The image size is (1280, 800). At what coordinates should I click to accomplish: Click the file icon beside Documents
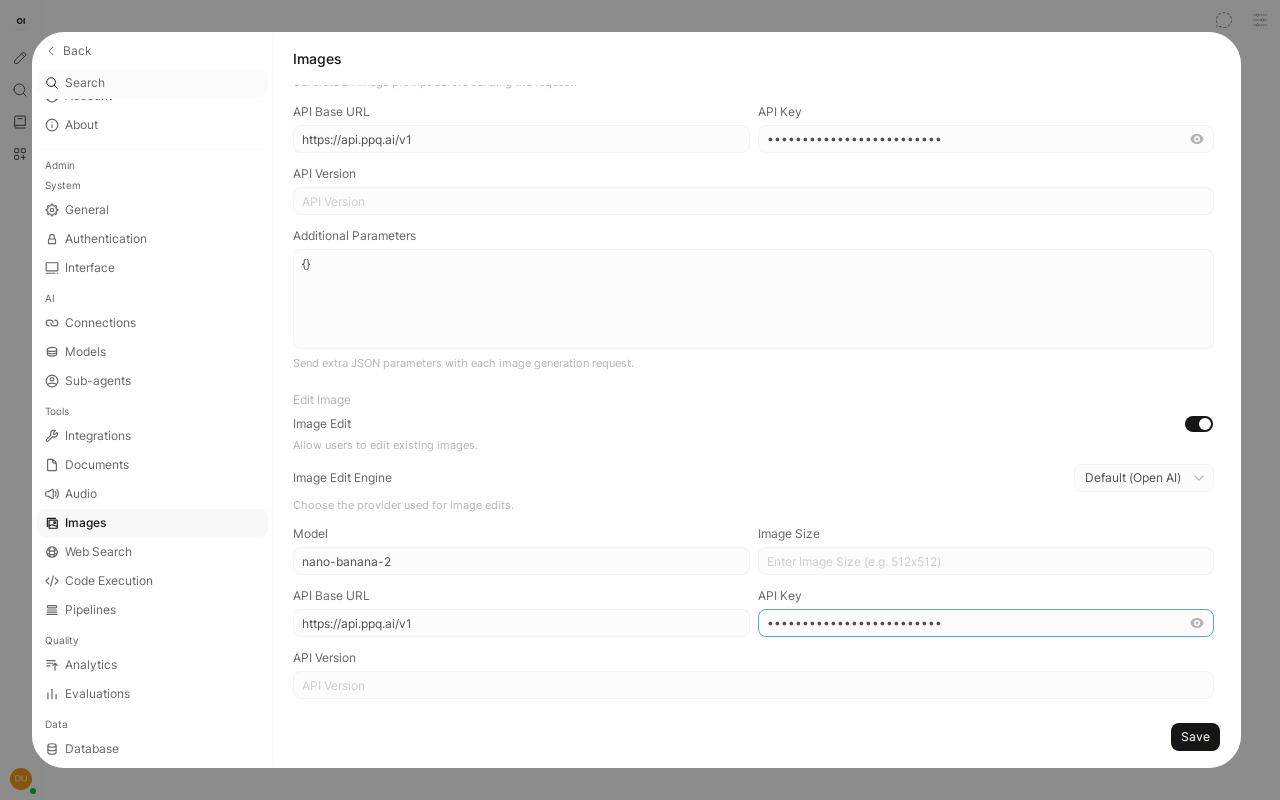[x=52, y=465]
